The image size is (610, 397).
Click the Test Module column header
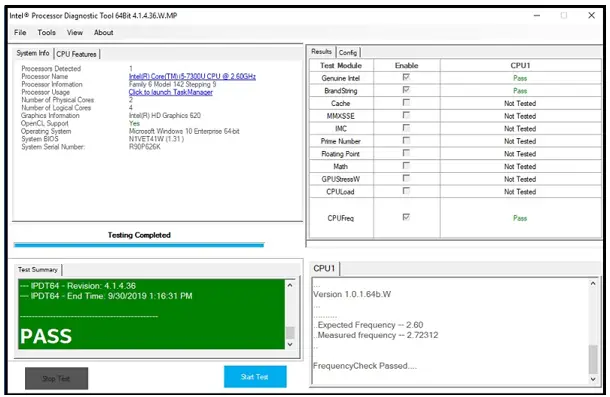pyautogui.click(x=341, y=65)
